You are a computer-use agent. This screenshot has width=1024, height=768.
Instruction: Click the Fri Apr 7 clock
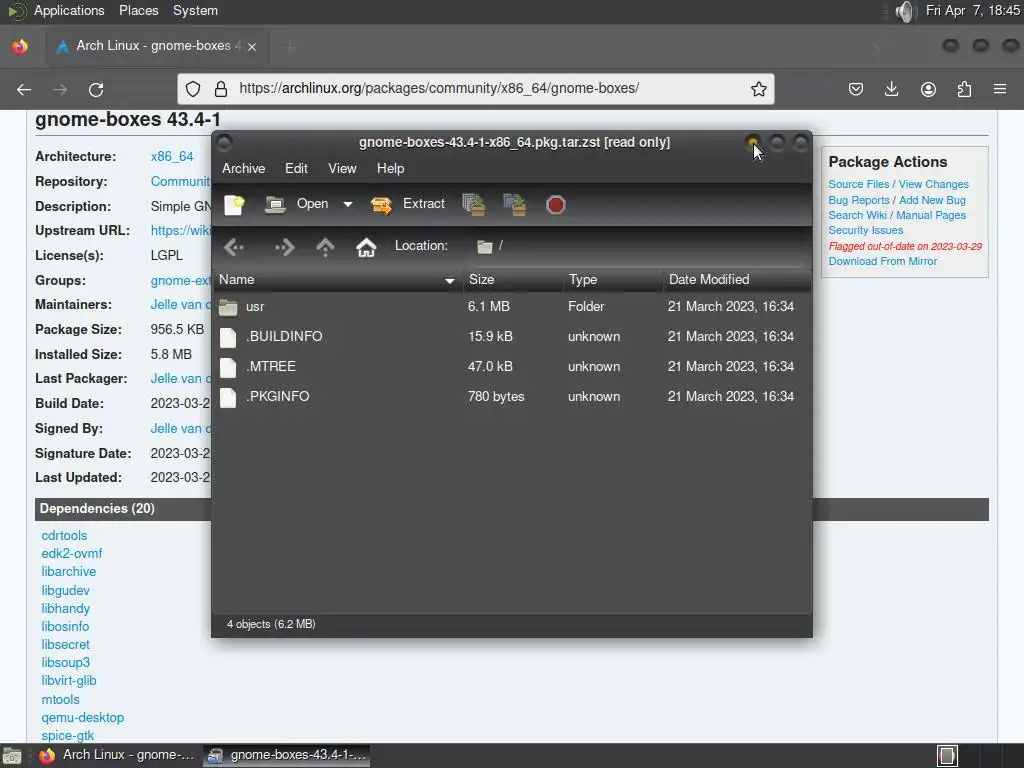point(972,10)
